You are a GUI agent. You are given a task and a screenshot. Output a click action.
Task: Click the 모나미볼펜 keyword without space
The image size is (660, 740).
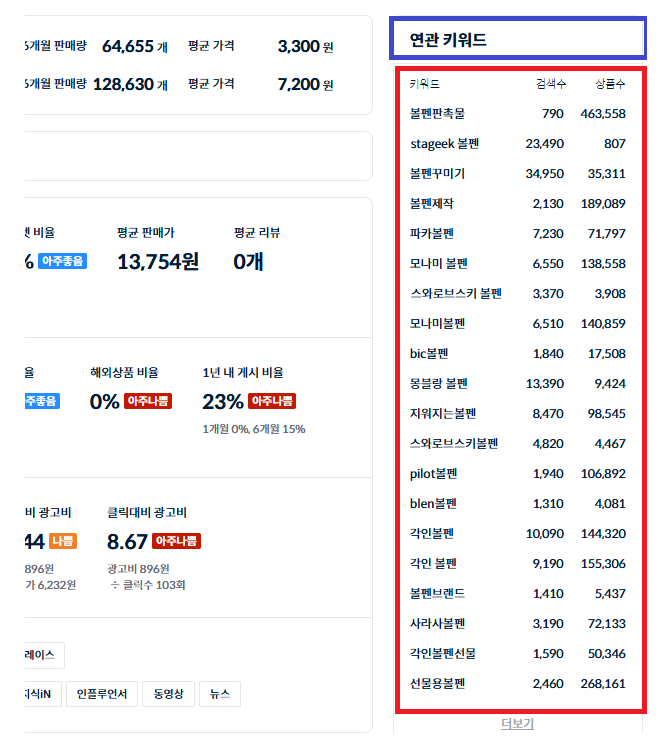coord(437,323)
